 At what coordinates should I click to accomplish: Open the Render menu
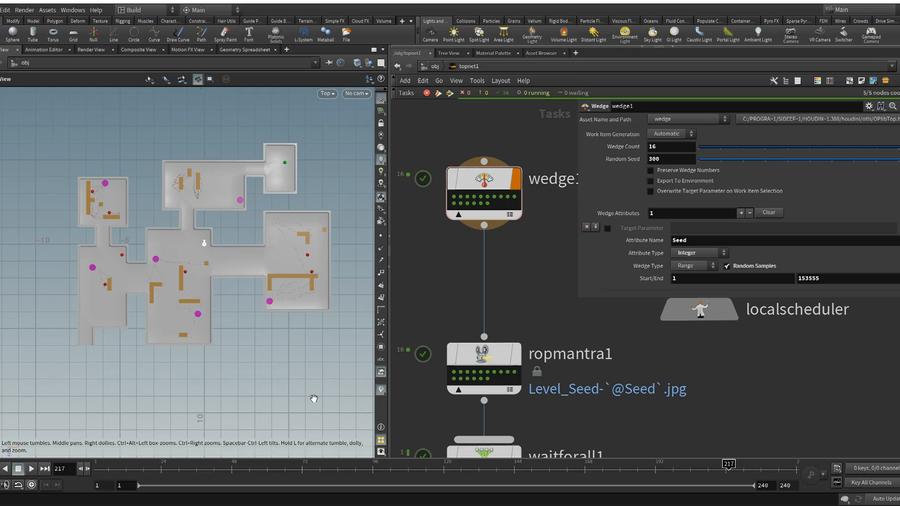pos(24,10)
